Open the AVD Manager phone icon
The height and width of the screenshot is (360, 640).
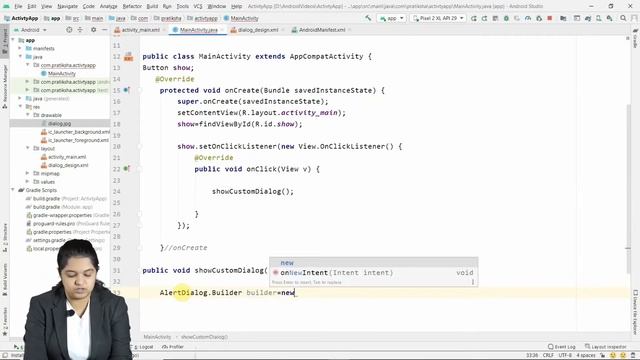(x=599, y=18)
